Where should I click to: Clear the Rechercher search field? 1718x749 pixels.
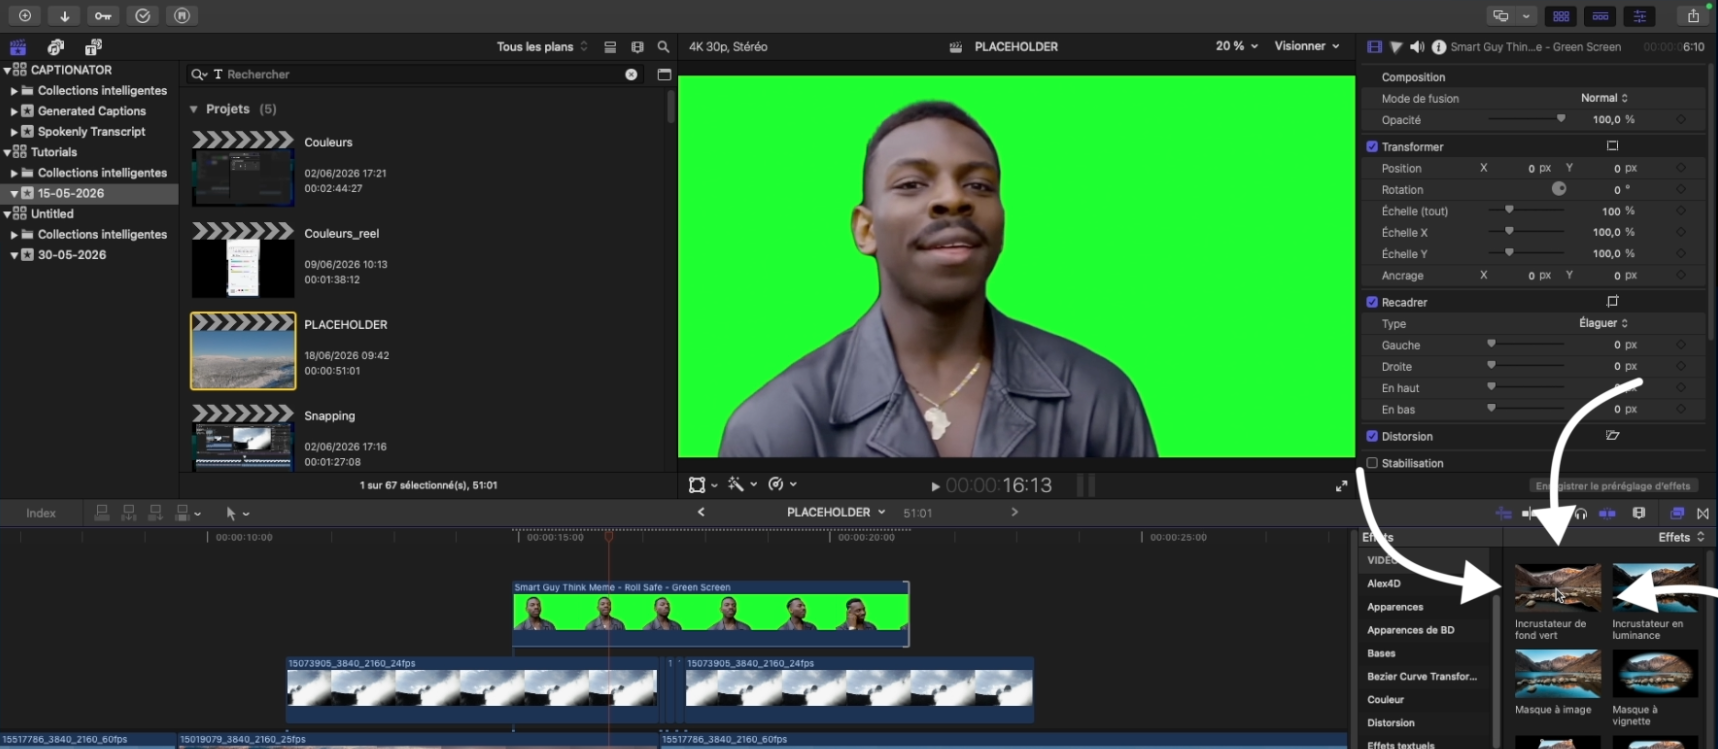point(631,74)
